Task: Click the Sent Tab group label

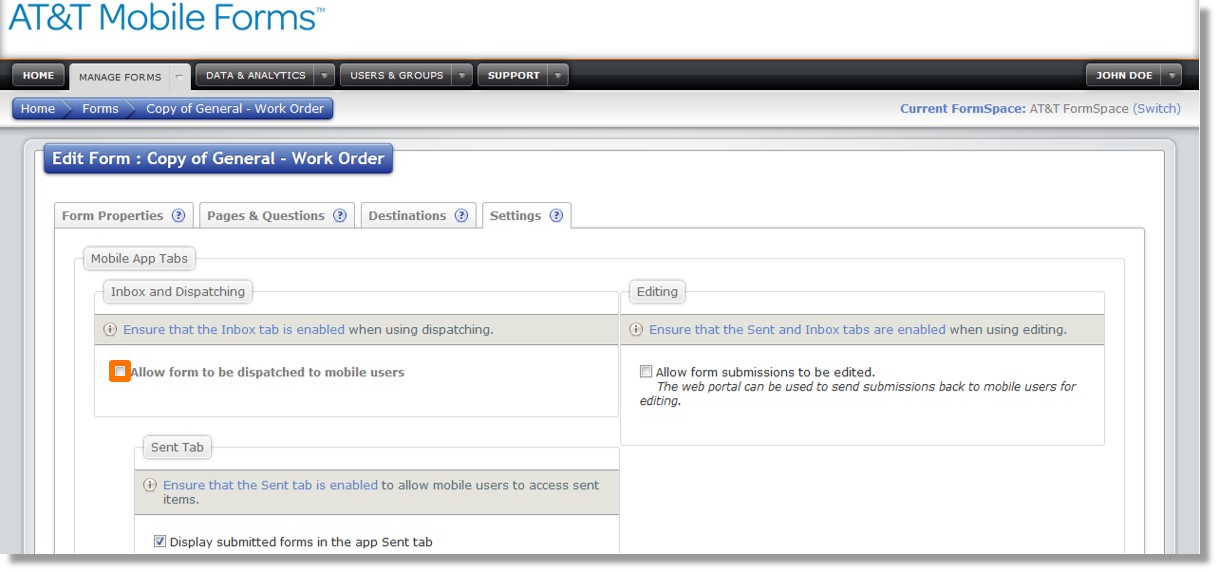Action: coord(177,447)
